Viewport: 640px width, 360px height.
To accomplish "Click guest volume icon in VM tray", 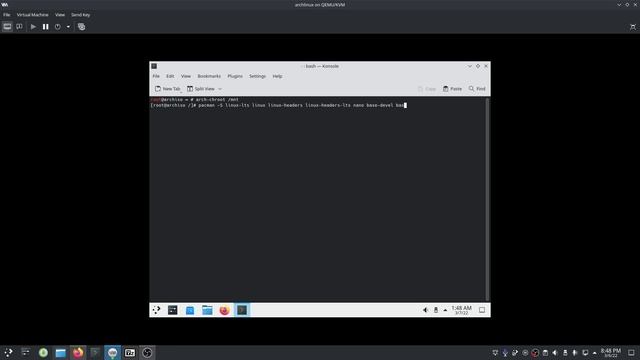I will (x=425, y=310).
